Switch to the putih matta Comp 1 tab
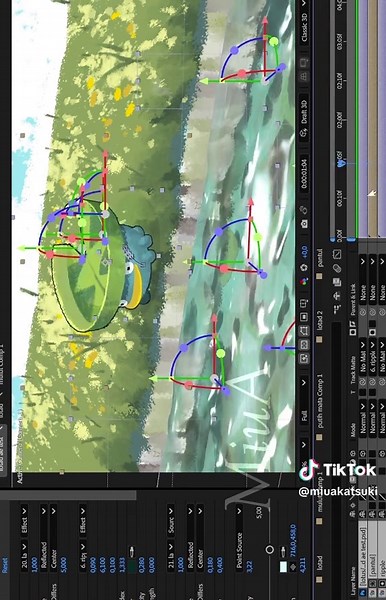The height and width of the screenshot is (600, 386). [320, 401]
